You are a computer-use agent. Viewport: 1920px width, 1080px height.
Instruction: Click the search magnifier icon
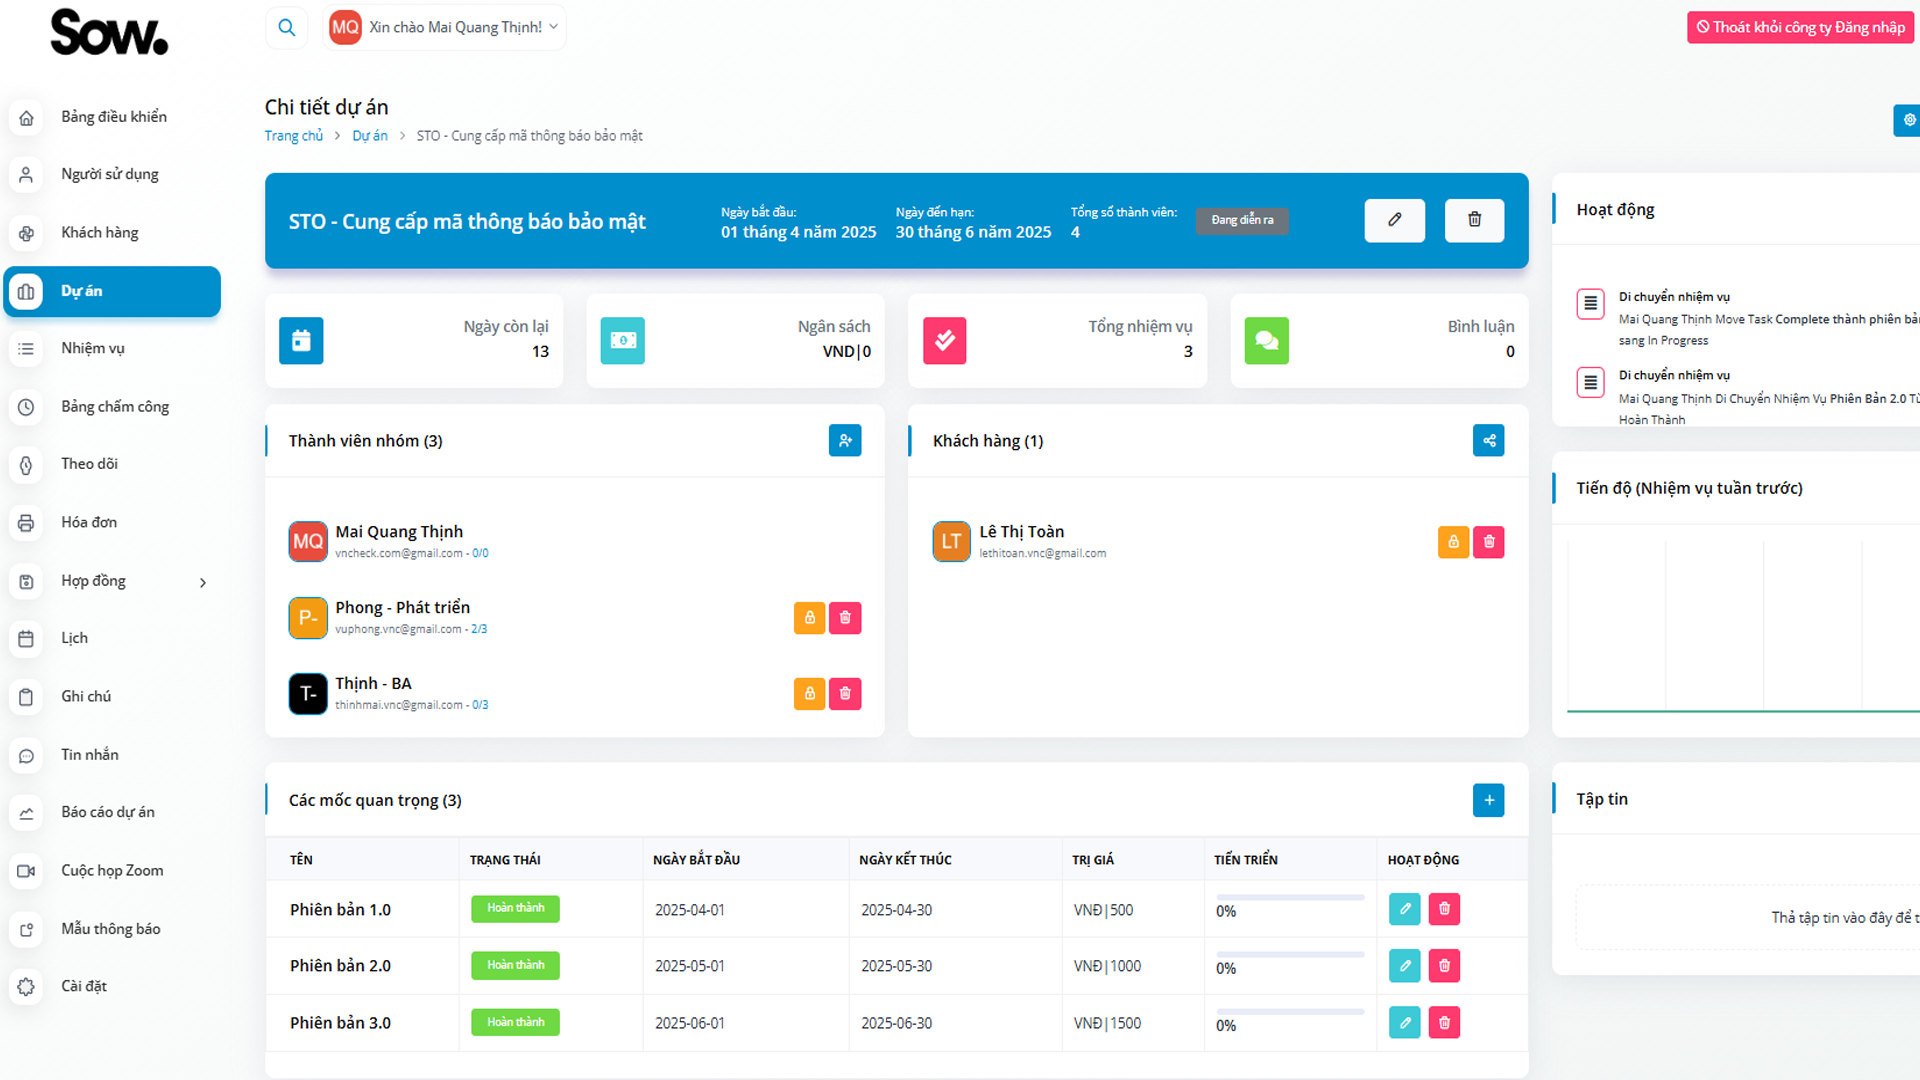[286, 28]
